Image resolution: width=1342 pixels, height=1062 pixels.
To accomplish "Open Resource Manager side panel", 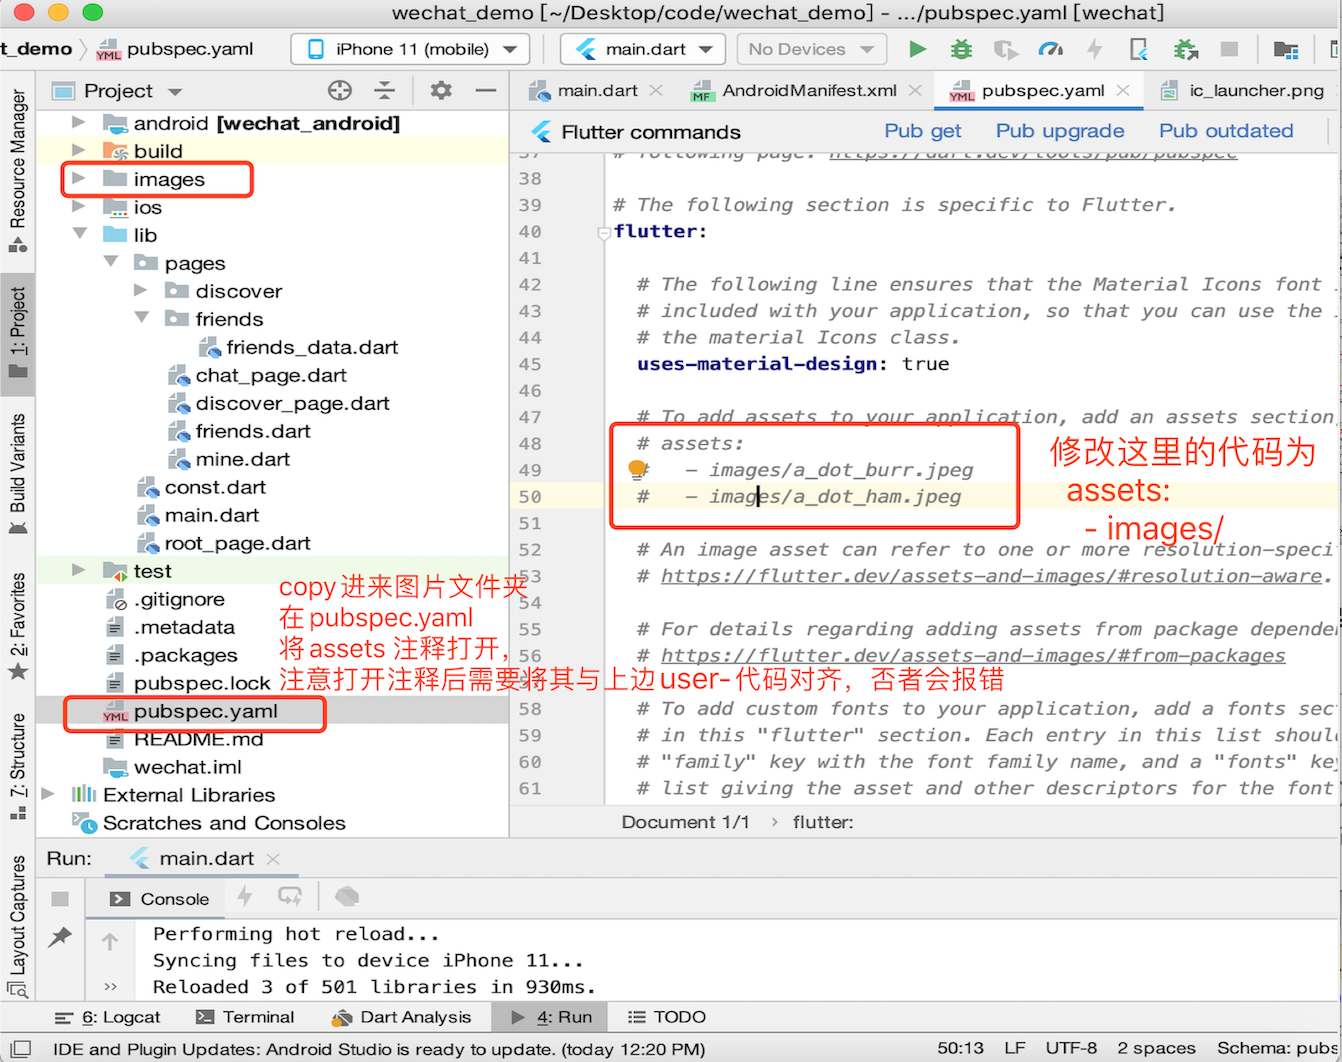I will [x=18, y=170].
